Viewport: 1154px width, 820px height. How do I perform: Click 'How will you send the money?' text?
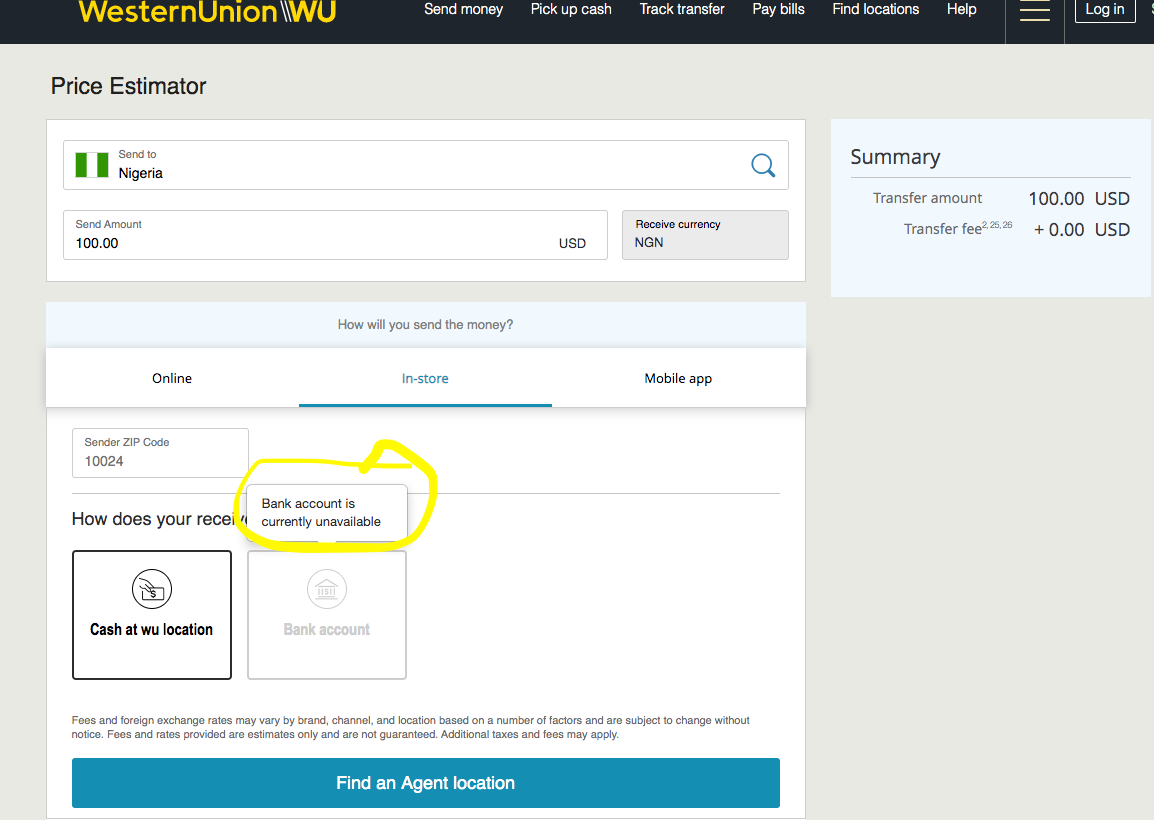coord(425,325)
